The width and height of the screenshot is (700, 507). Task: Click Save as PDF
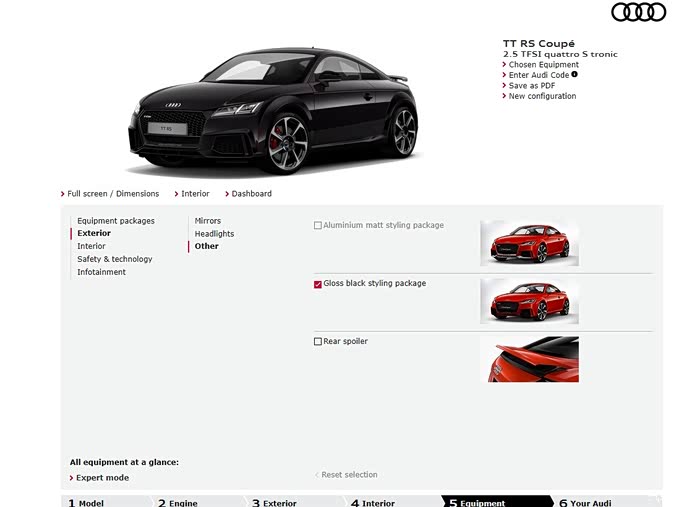pos(532,86)
